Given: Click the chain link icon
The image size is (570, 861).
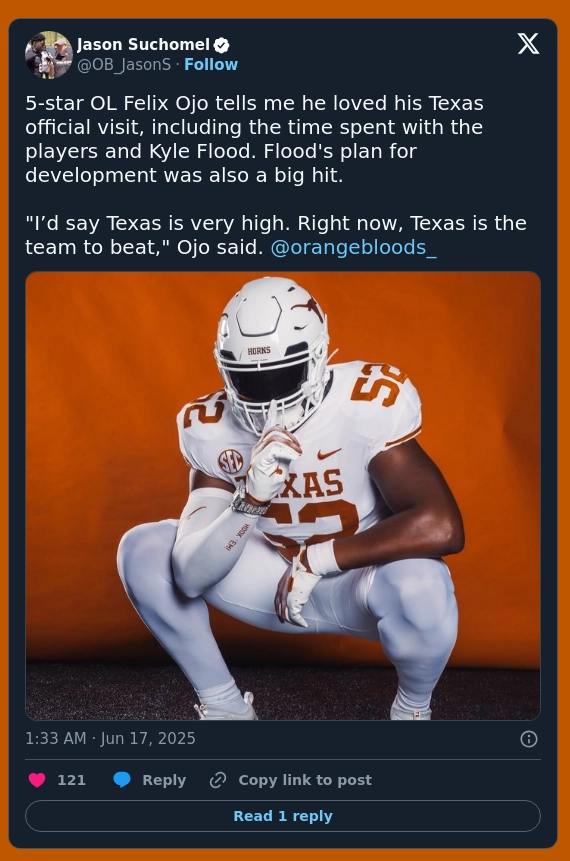Looking at the screenshot, I should [x=218, y=780].
